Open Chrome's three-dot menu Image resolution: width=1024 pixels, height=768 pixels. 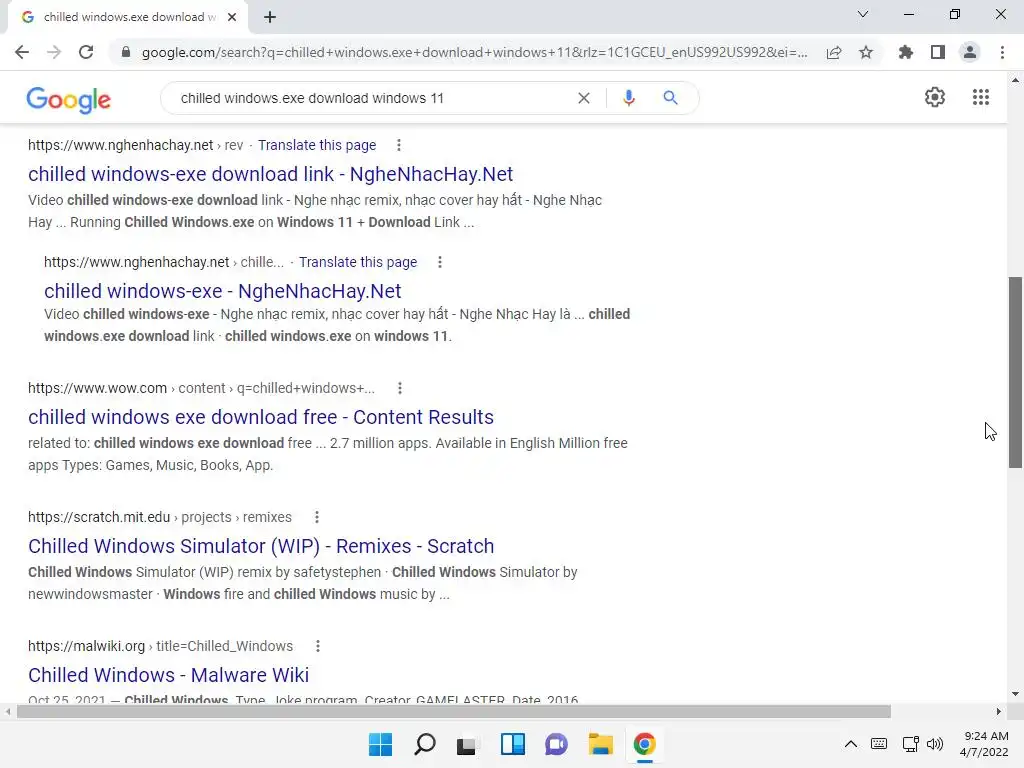(x=1002, y=52)
